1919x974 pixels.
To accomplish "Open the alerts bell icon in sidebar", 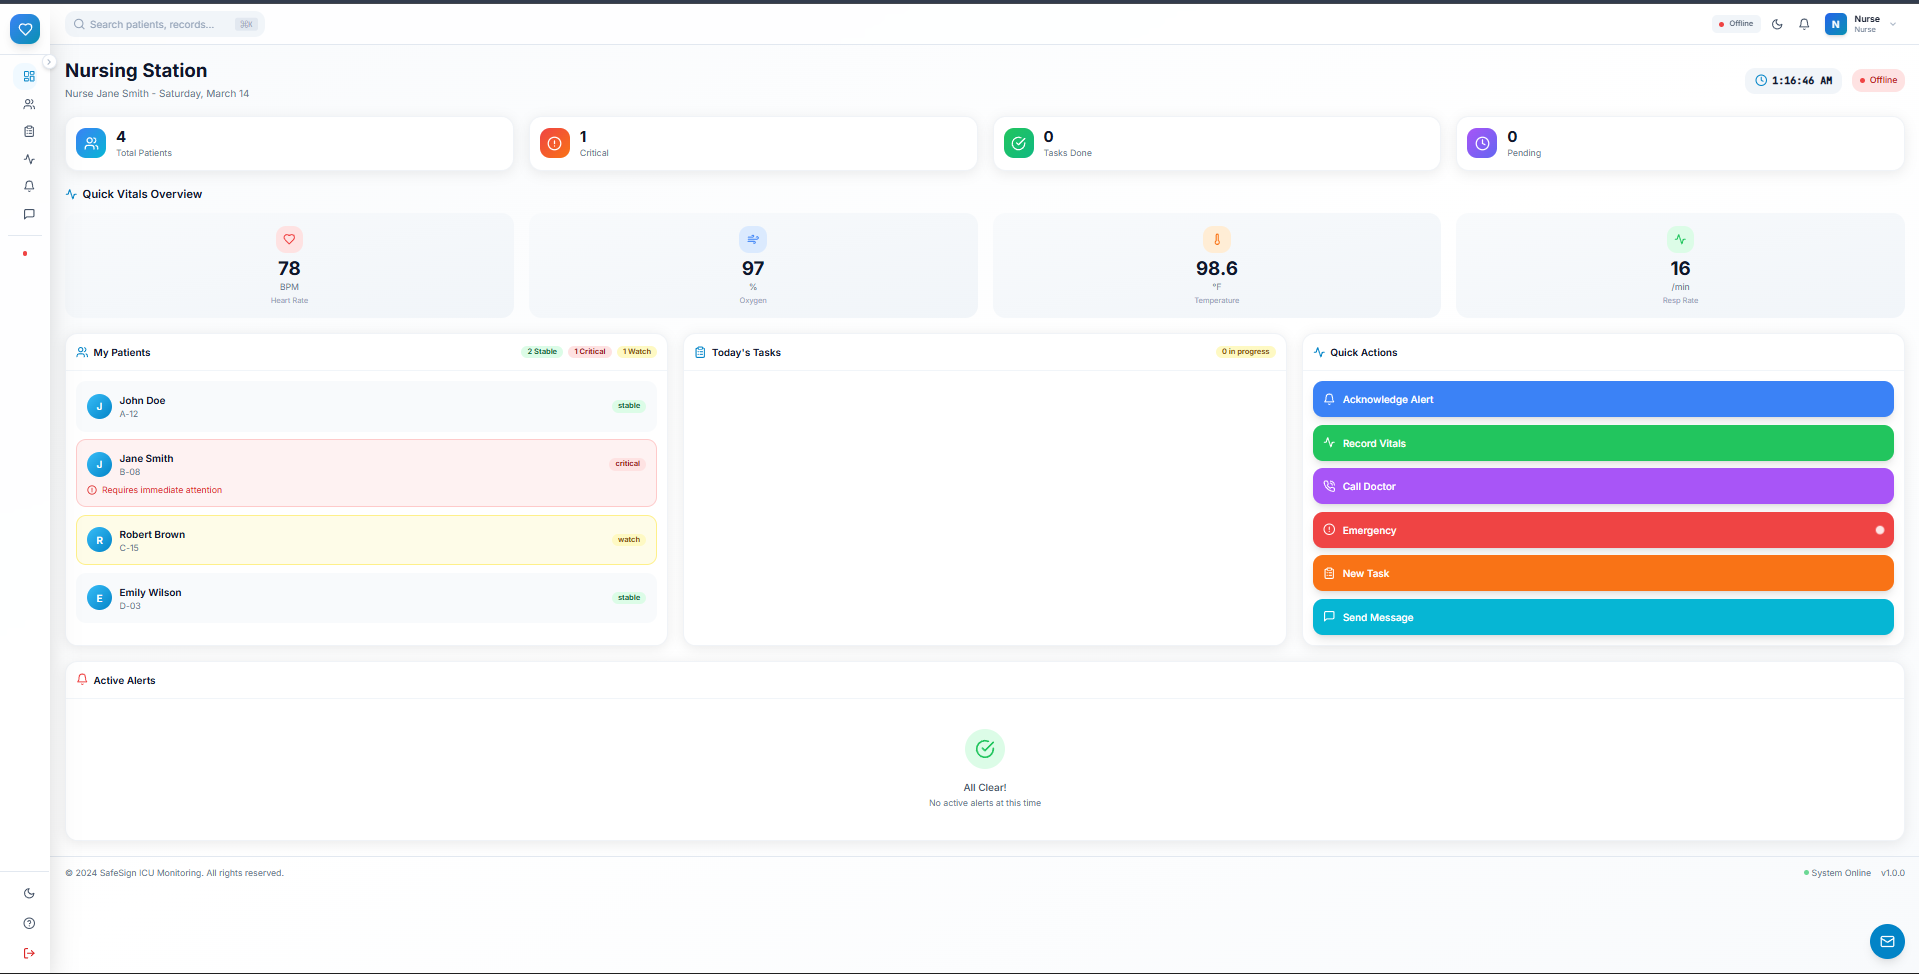I will [29, 186].
